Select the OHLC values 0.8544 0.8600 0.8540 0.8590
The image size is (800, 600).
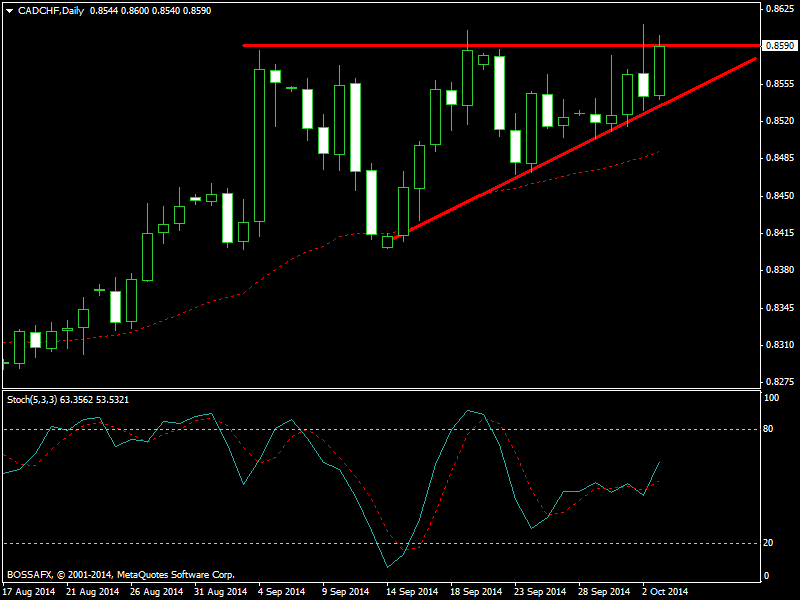click(151, 11)
